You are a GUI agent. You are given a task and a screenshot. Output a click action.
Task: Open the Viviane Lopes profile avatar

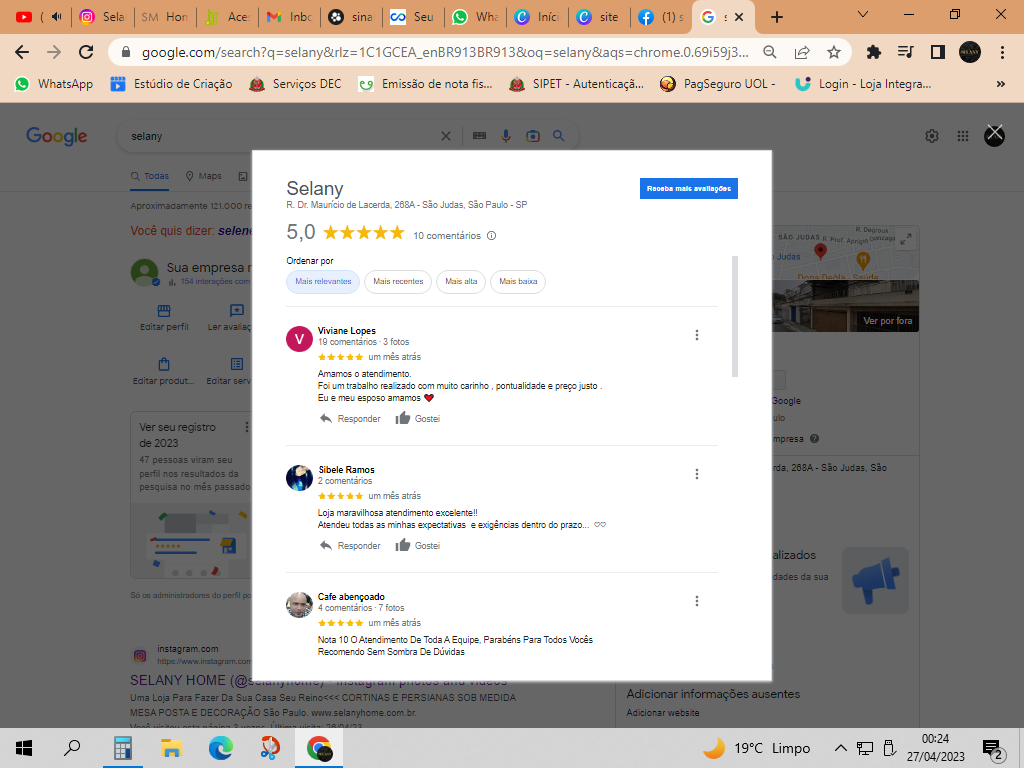pyautogui.click(x=299, y=338)
